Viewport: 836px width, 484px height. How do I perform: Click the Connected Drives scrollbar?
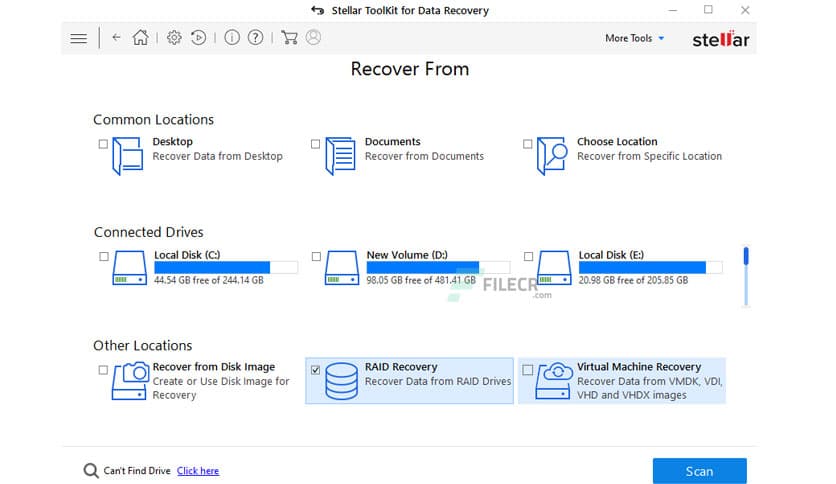(746, 277)
